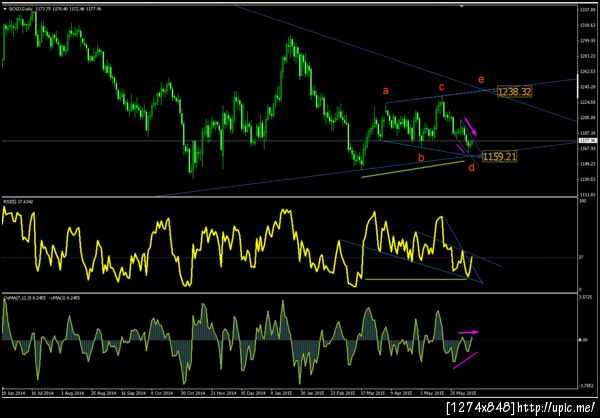Click the 10 Jul 2014 date label
The height and width of the screenshot is (418, 600).
[42, 393]
